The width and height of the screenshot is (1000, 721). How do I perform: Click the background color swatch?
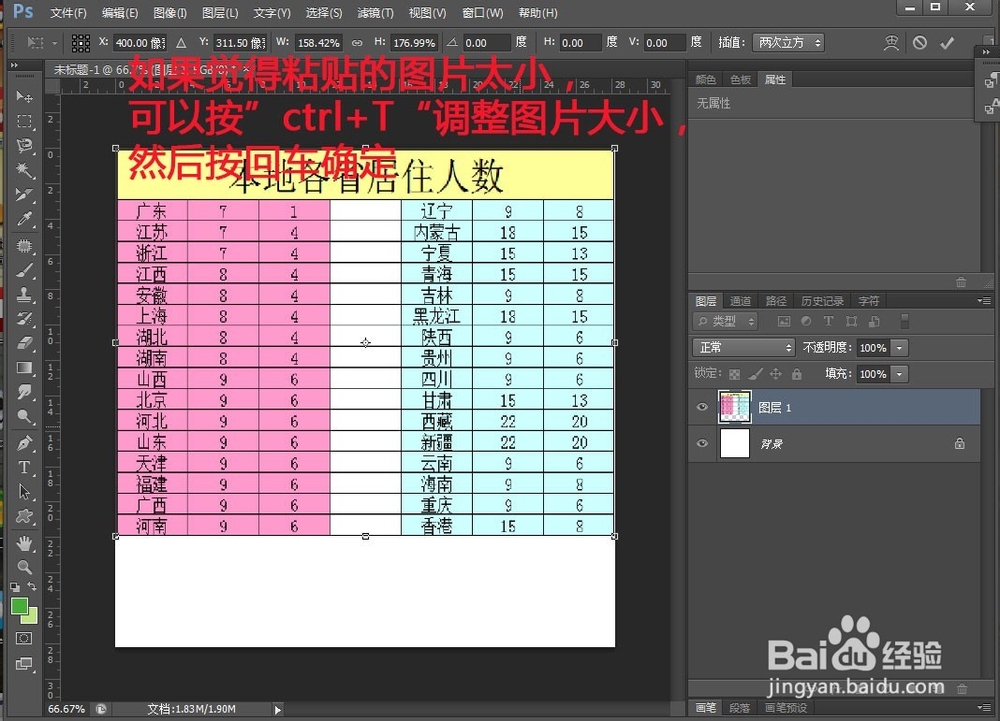[31, 616]
